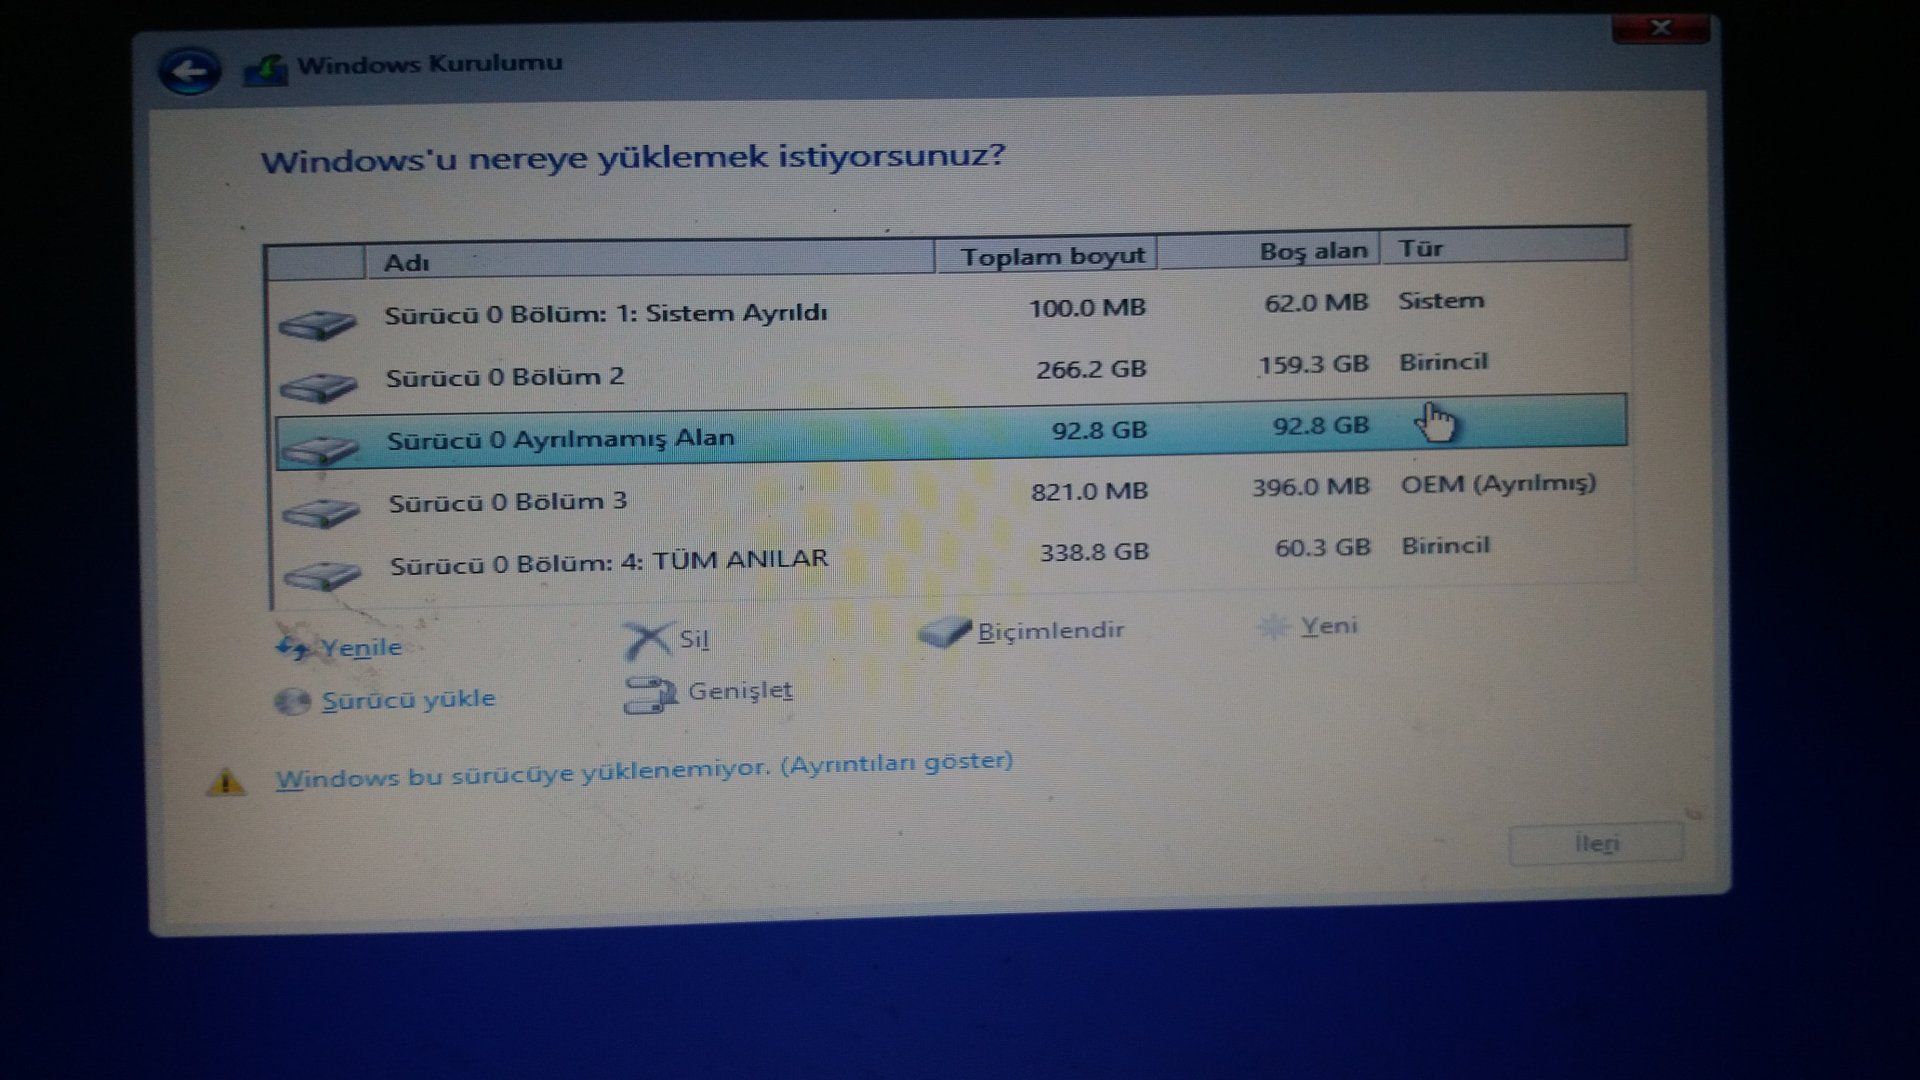Viewport: 1920px width, 1080px height.
Task: Click the Windows Kurulumu setup icon
Action: tap(266, 71)
